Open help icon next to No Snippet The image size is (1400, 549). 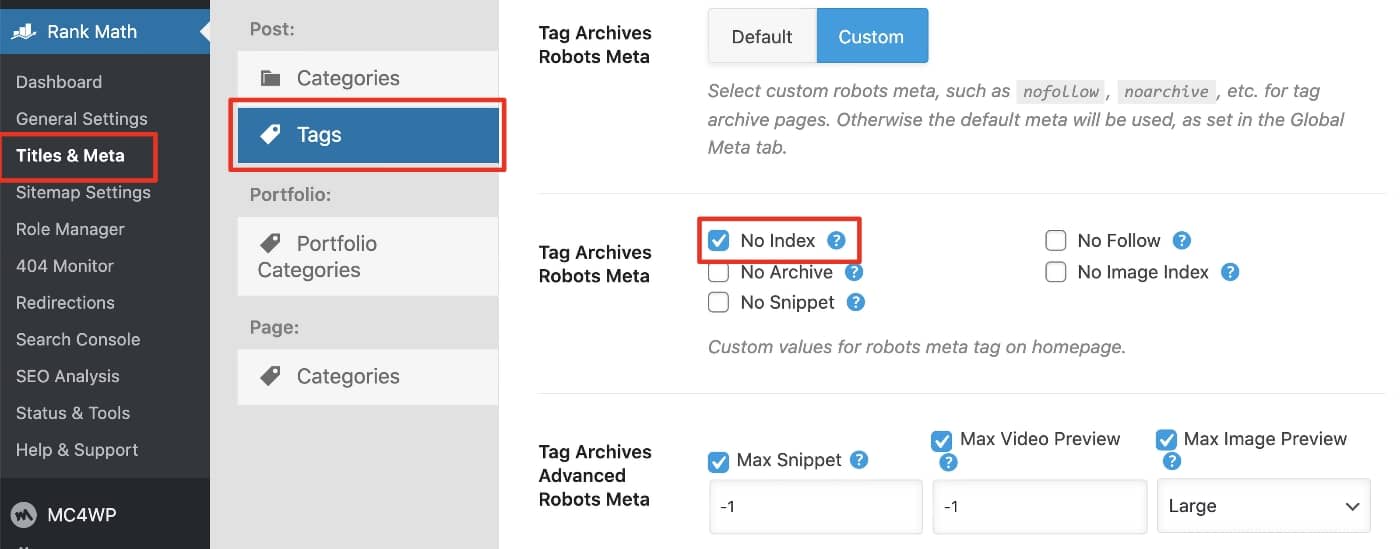(856, 302)
